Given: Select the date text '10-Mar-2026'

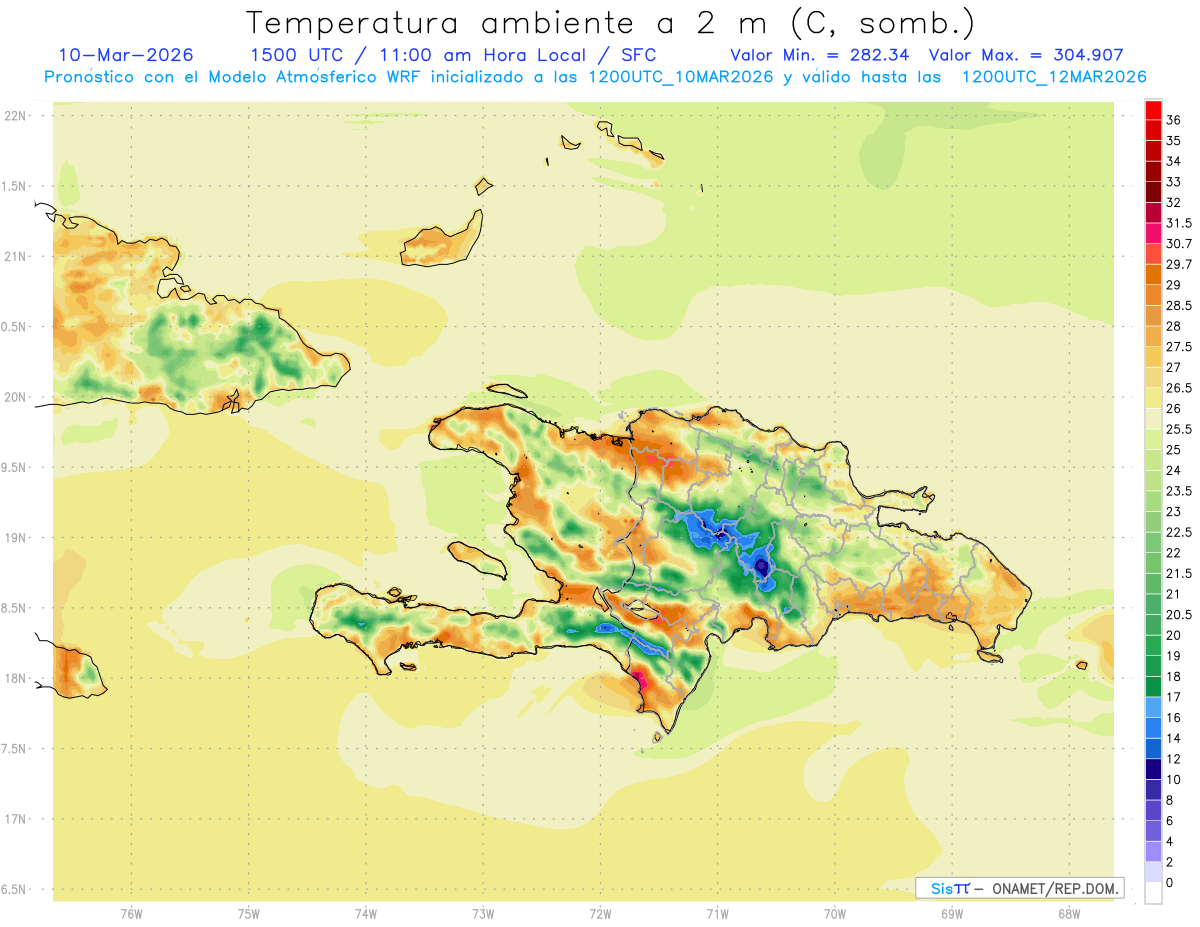Looking at the screenshot, I should pos(126,55).
